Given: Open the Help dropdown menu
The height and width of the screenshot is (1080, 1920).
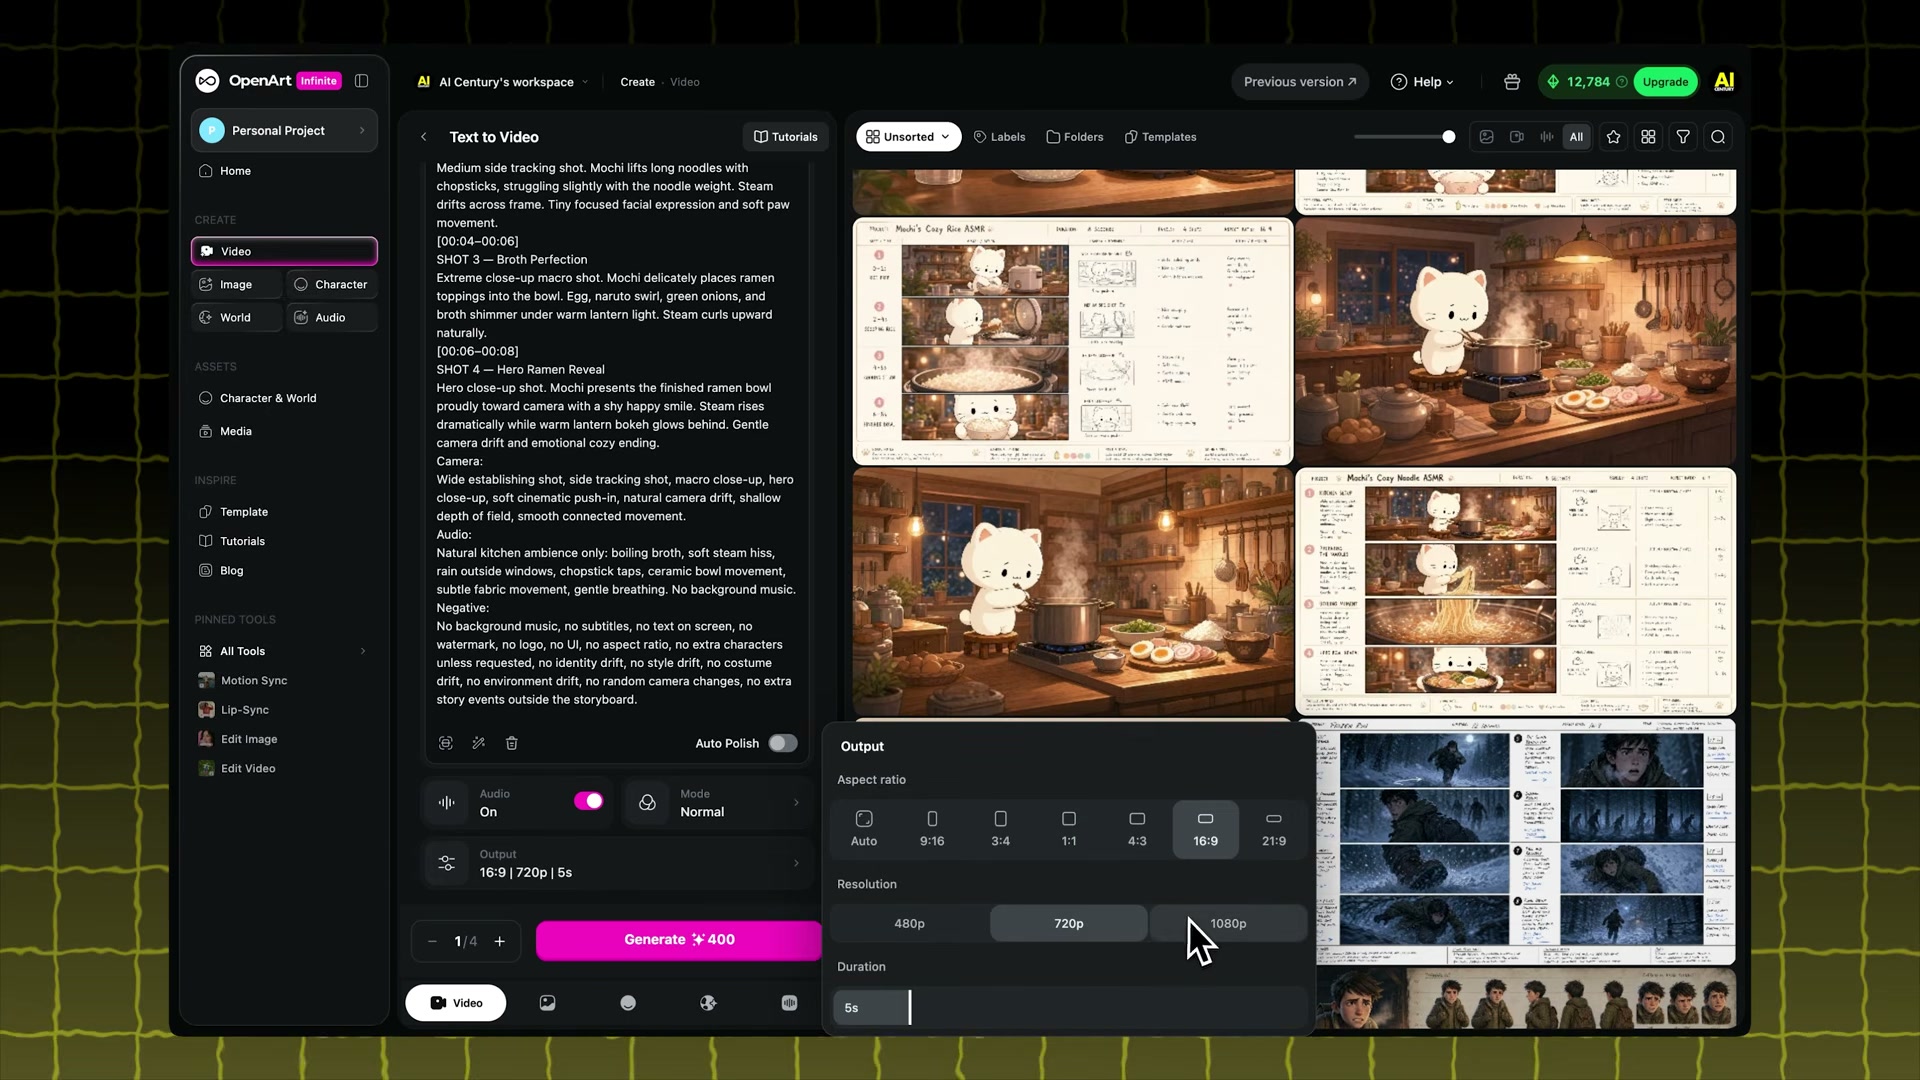Looking at the screenshot, I should pos(1422,82).
